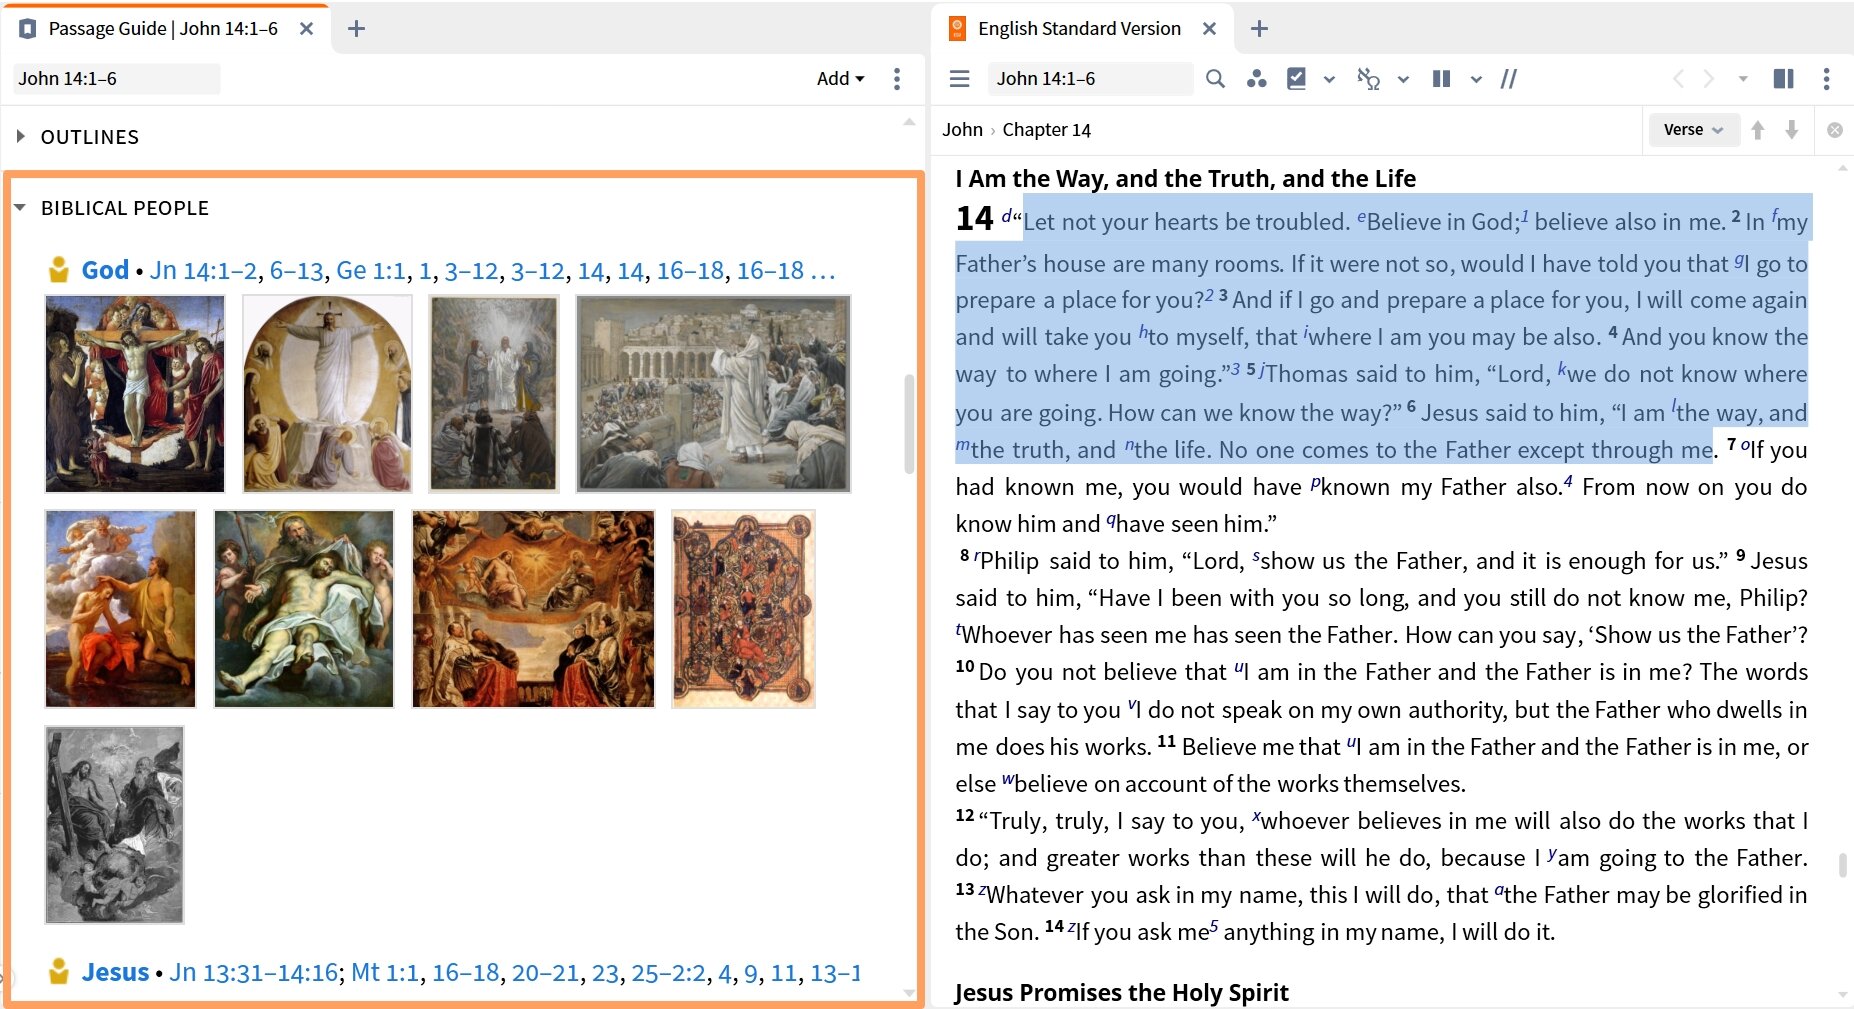Click the God person icon
The width and height of the screenshot is (1854, 1009).
pyautogui.click(x=59, y=270)
